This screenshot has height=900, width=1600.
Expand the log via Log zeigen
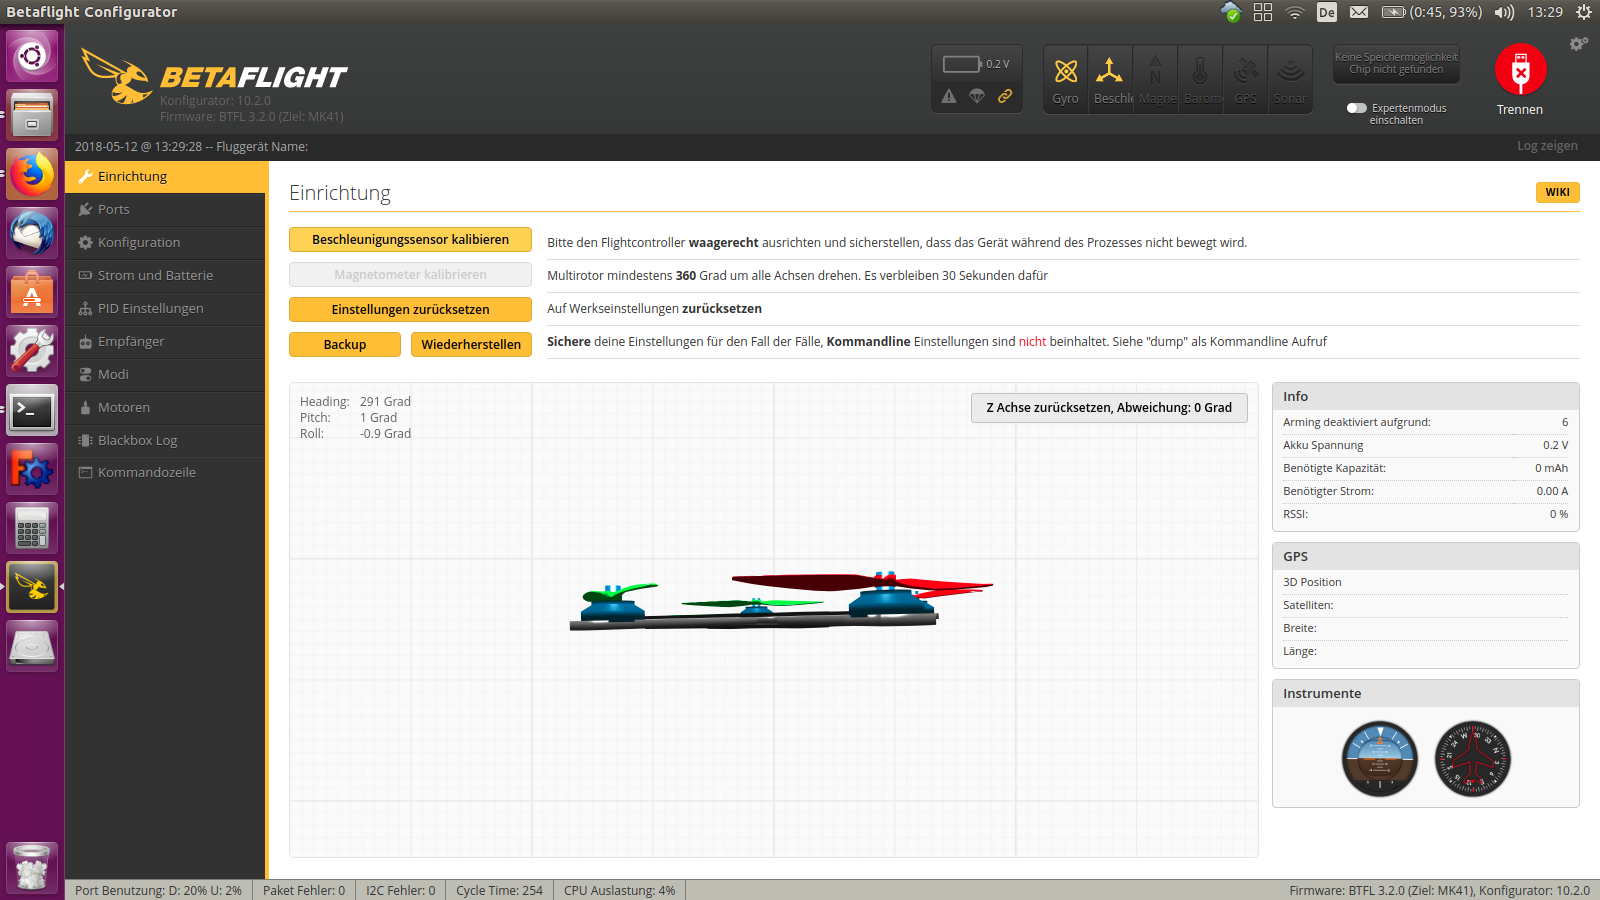(x=1547, y=146)
